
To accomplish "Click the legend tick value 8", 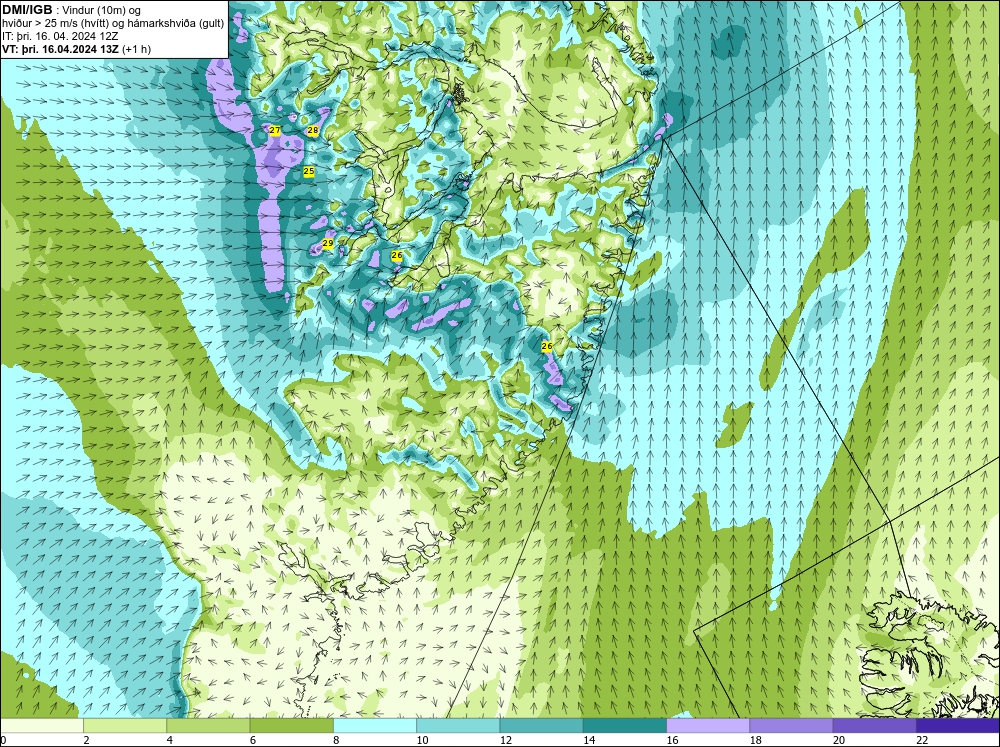I will [x=336, y=740].
